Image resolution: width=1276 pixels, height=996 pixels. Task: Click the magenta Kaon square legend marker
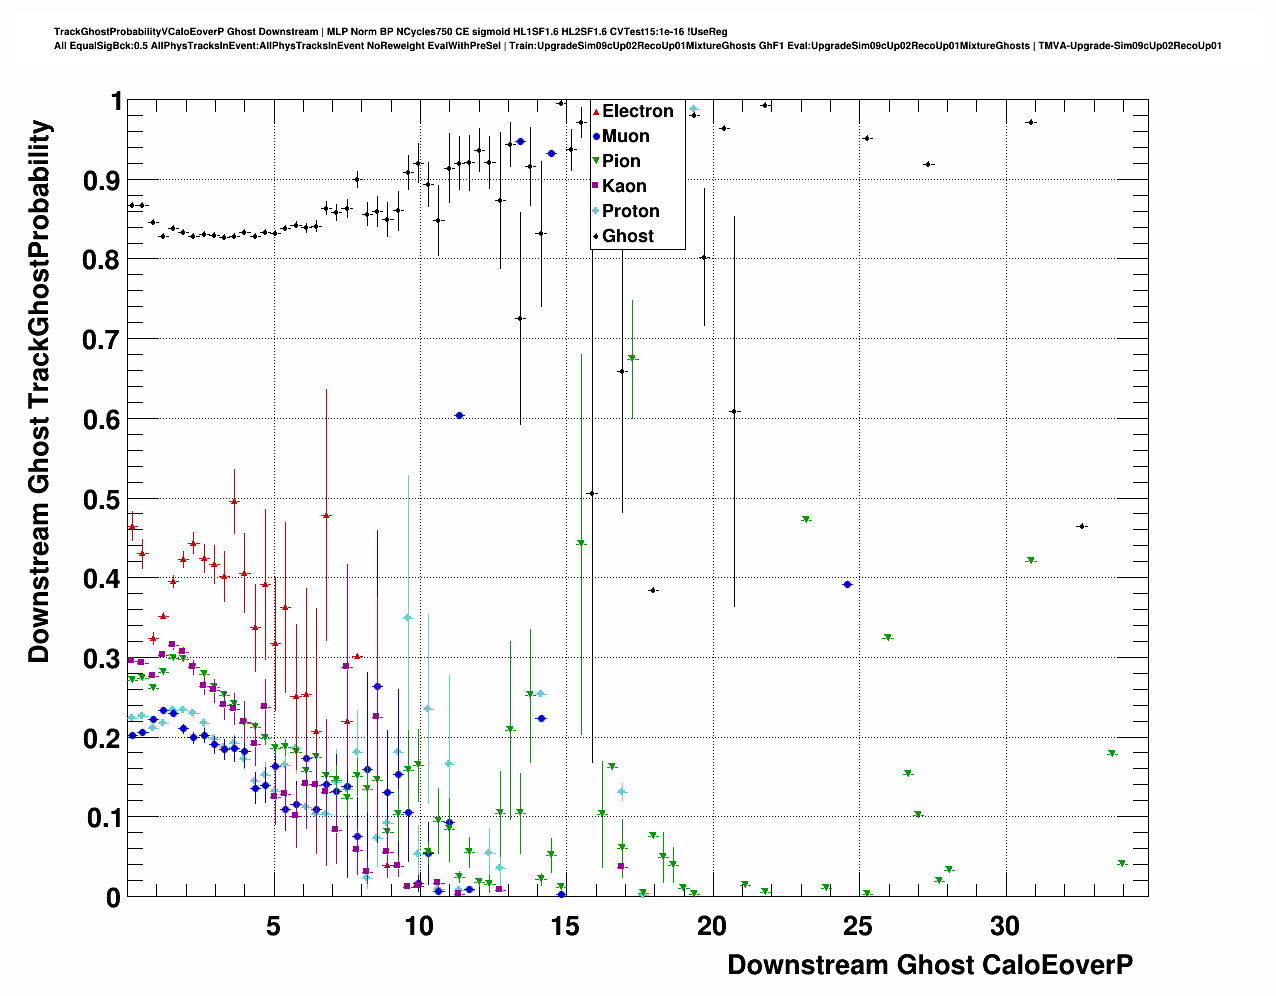click(x=596, y=186)
